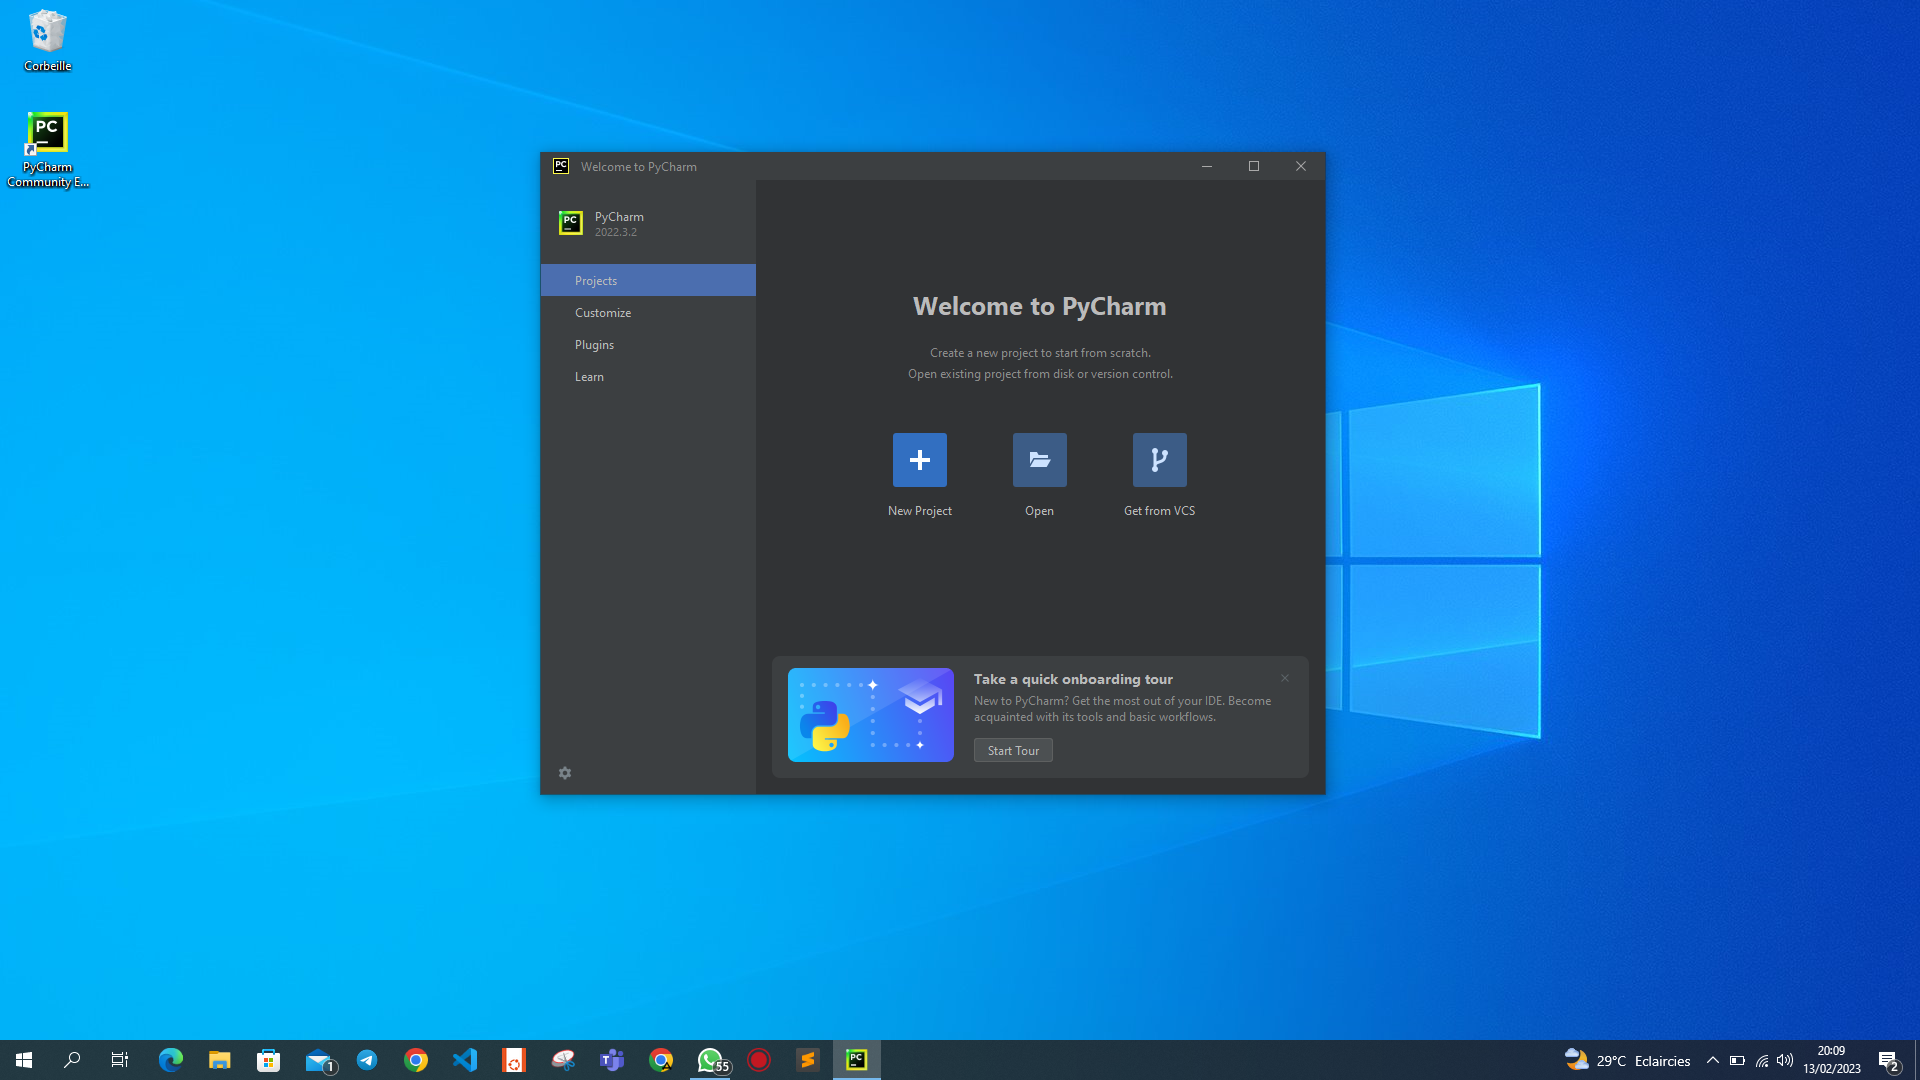Image resolution: width=1920 pixels, height=1080 pixels.
Task: Launch Microsoft Edge from the taskbar
Action: coord(171,1060)
